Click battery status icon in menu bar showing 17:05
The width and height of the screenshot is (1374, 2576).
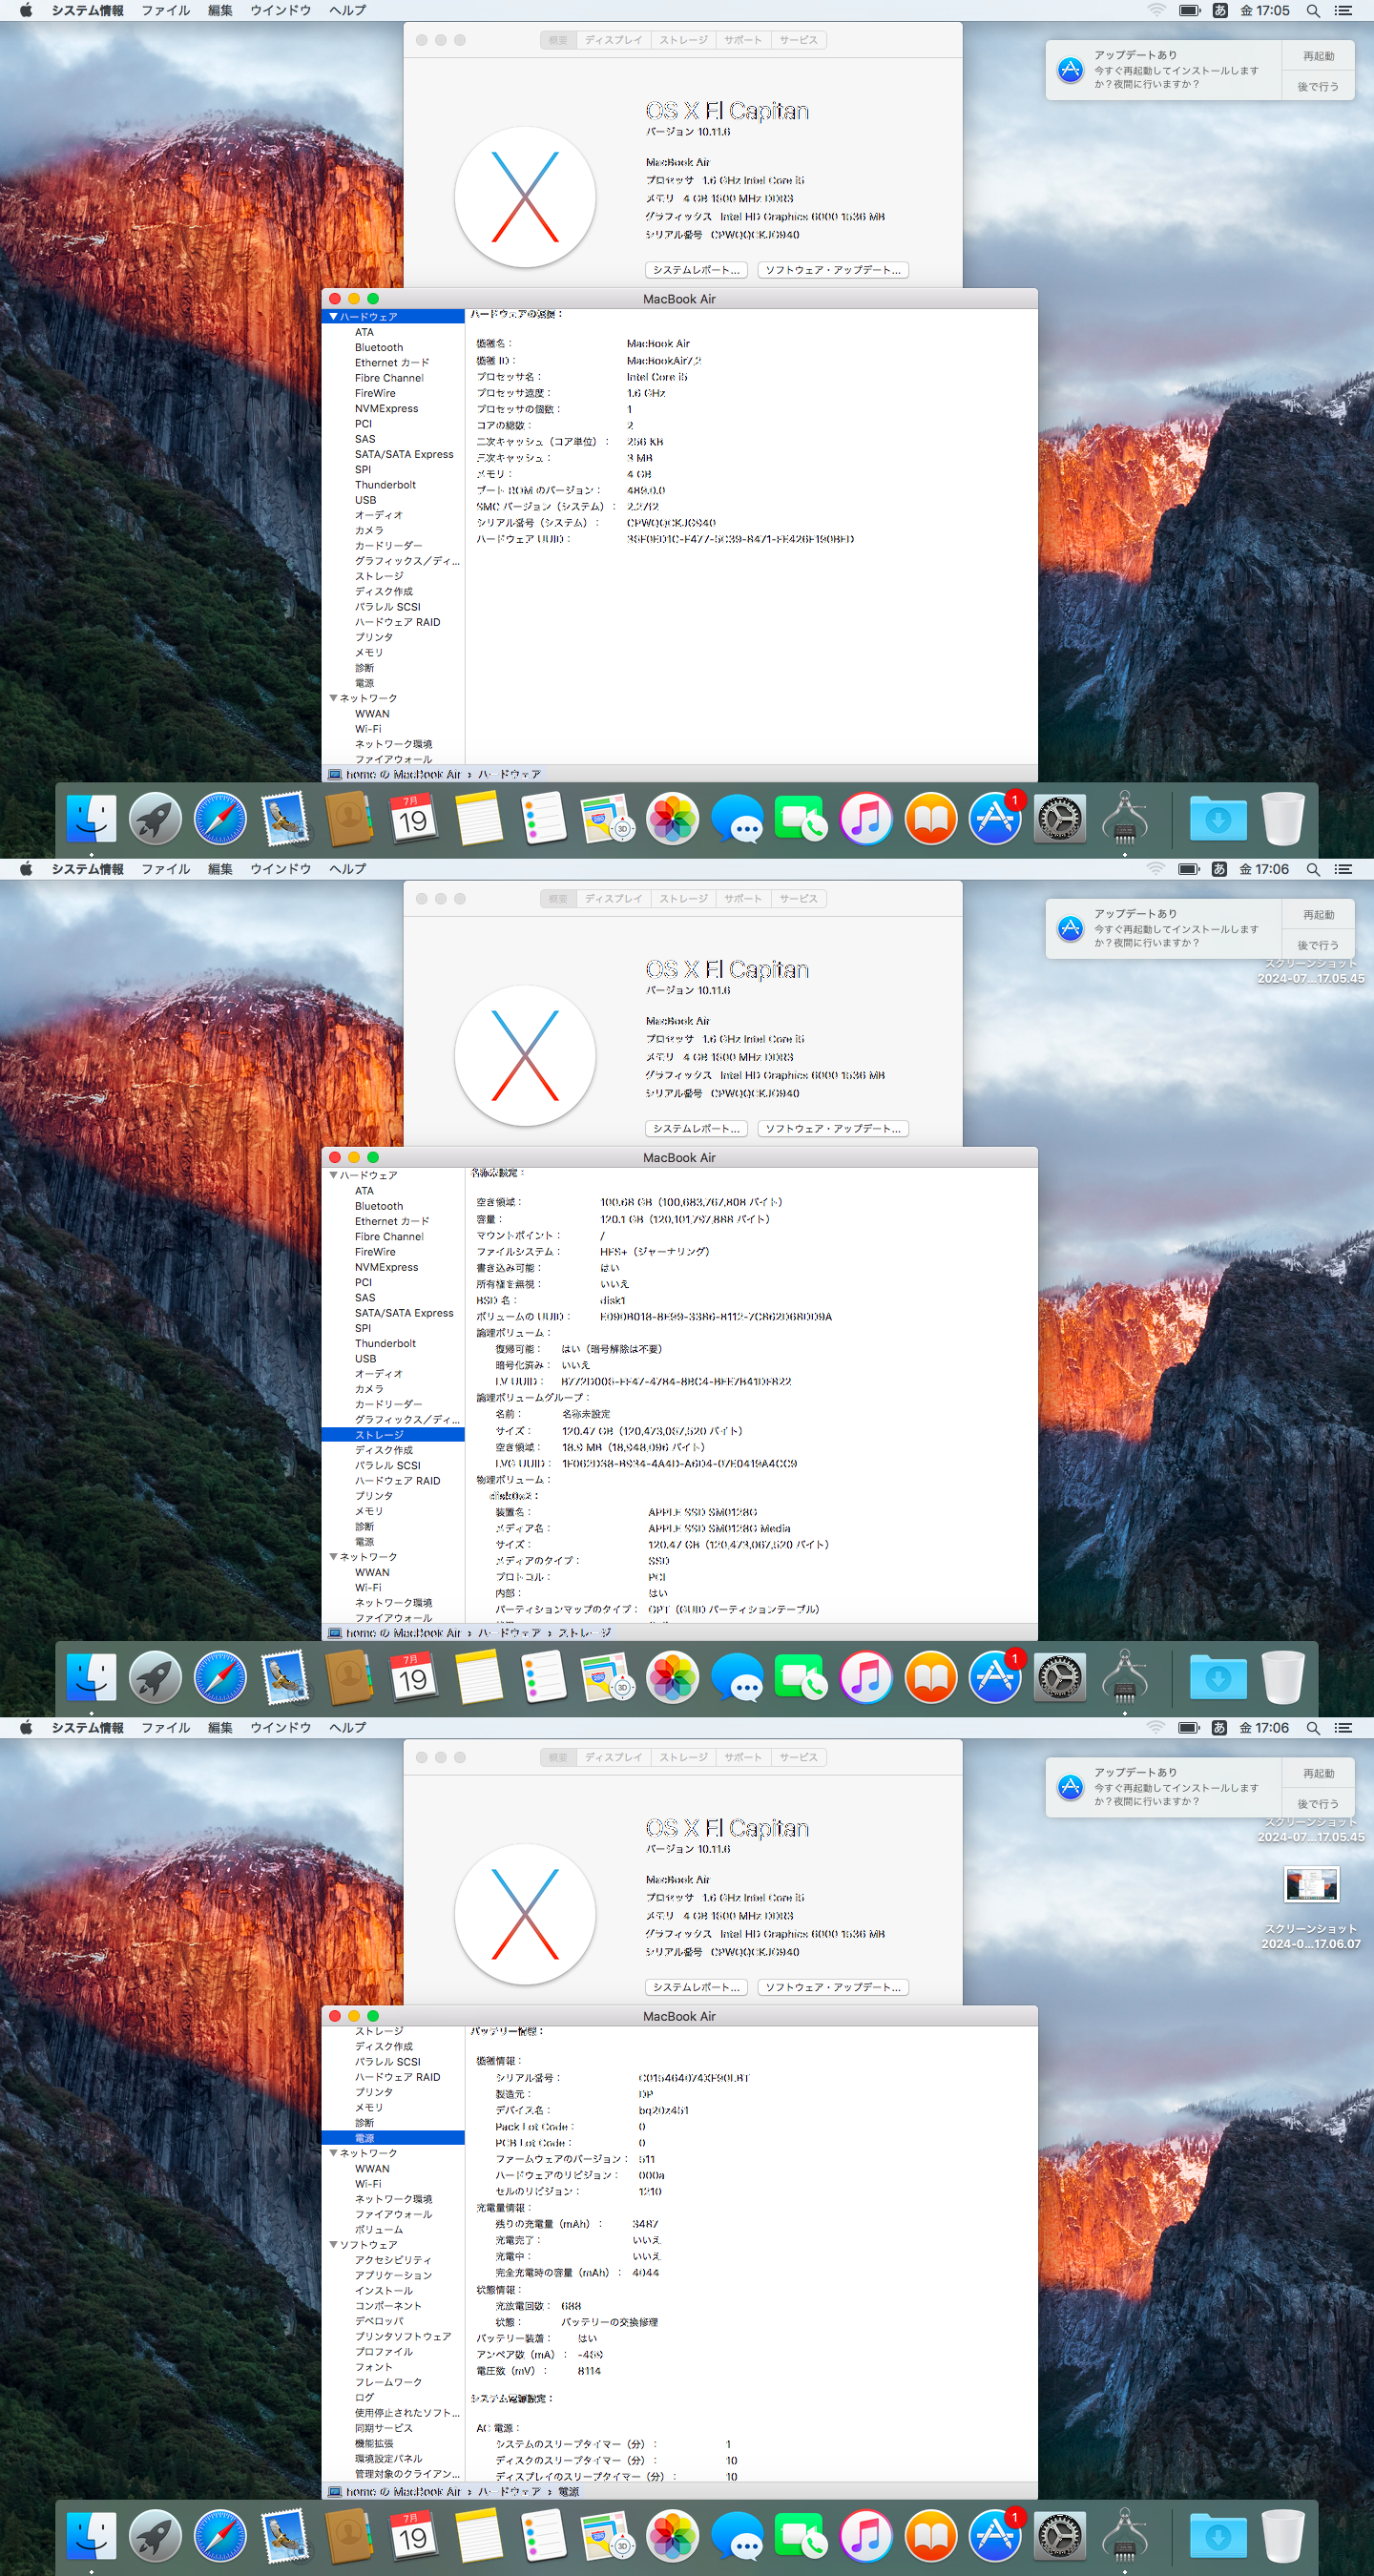pyautogui.click(x=1189, y=10)
